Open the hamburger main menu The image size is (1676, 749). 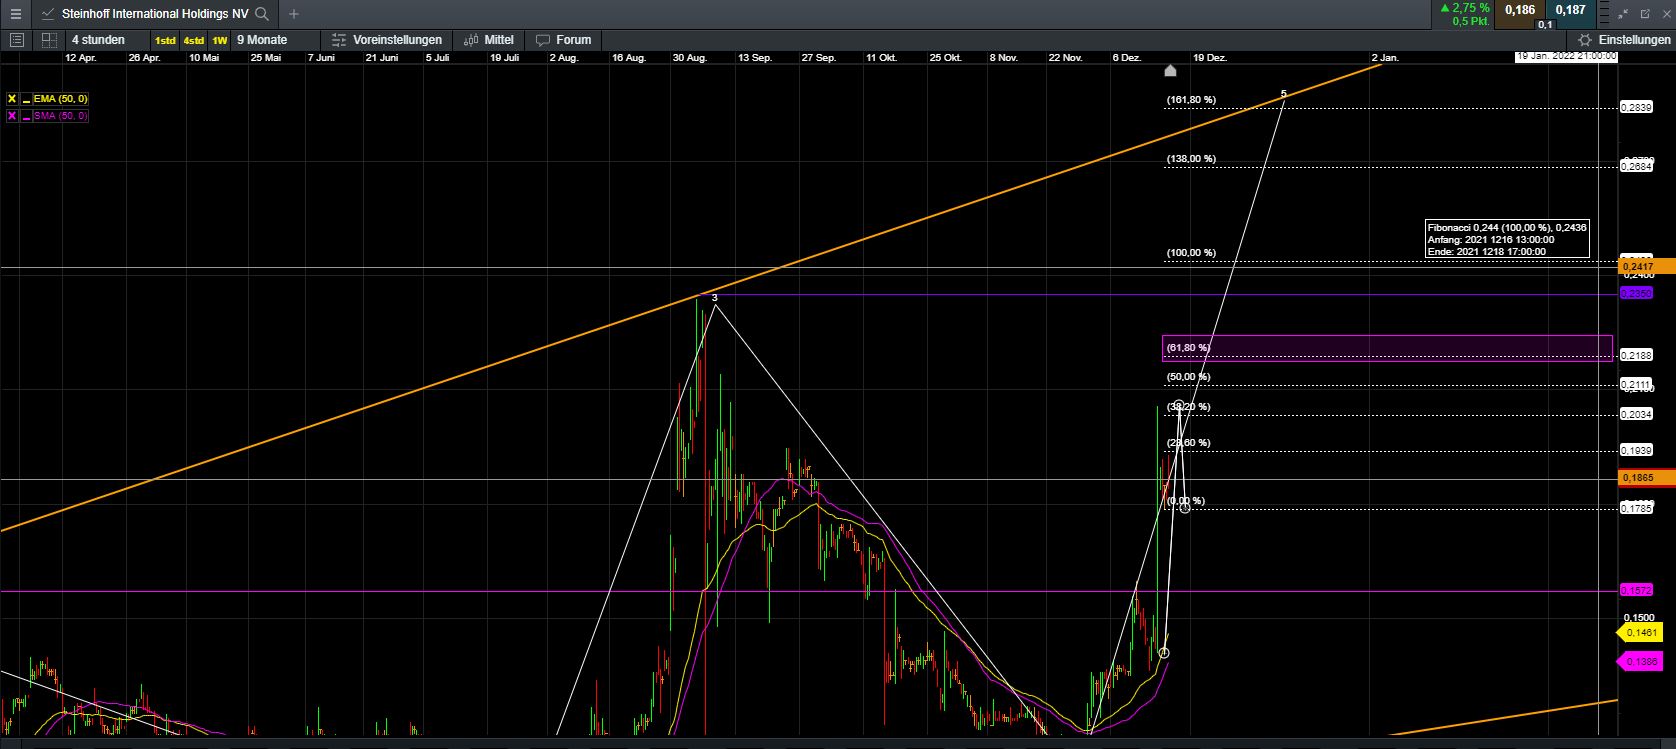(15, 14)
